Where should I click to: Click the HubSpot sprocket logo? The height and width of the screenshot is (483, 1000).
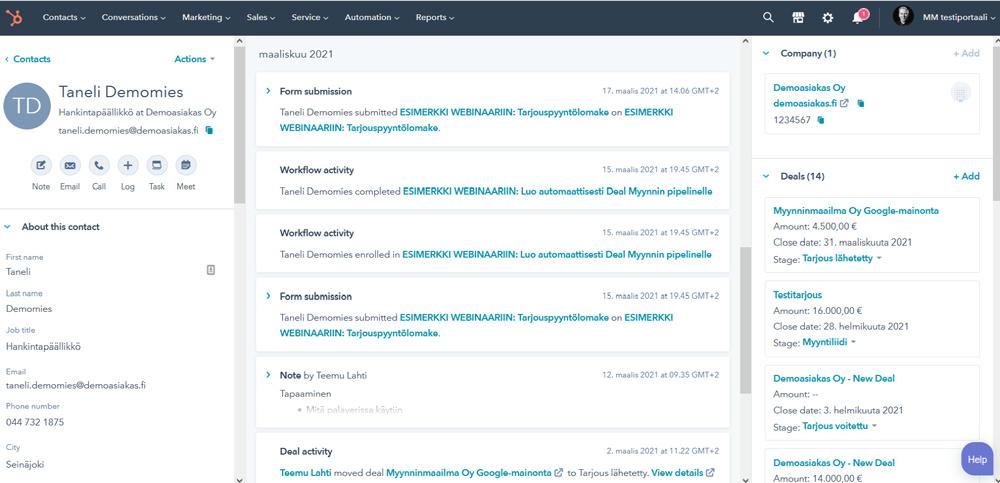[x=14, y=18]
